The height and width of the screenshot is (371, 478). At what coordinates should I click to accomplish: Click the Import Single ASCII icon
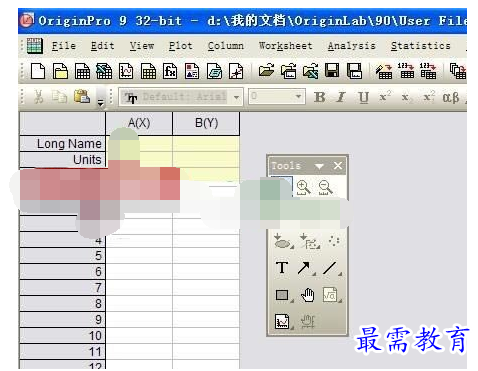coord(406,71)
